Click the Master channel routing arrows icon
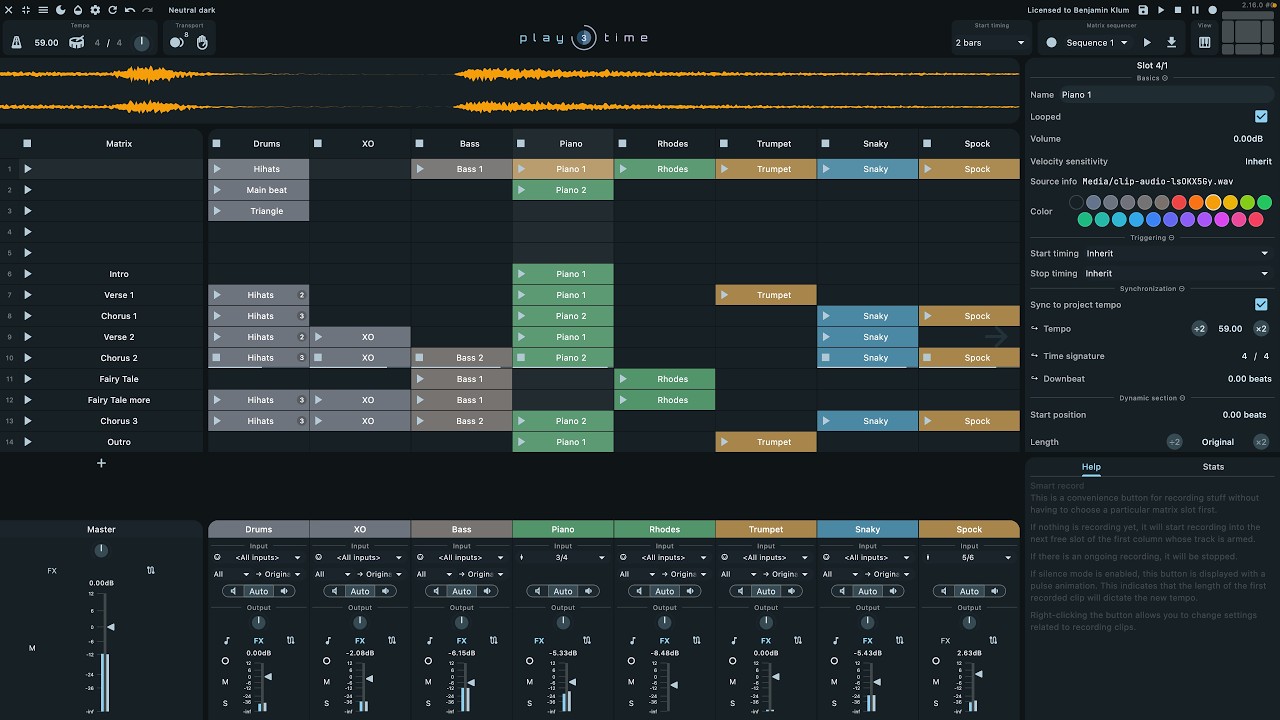Screen dimensions: 1280x720 point(151,570)
